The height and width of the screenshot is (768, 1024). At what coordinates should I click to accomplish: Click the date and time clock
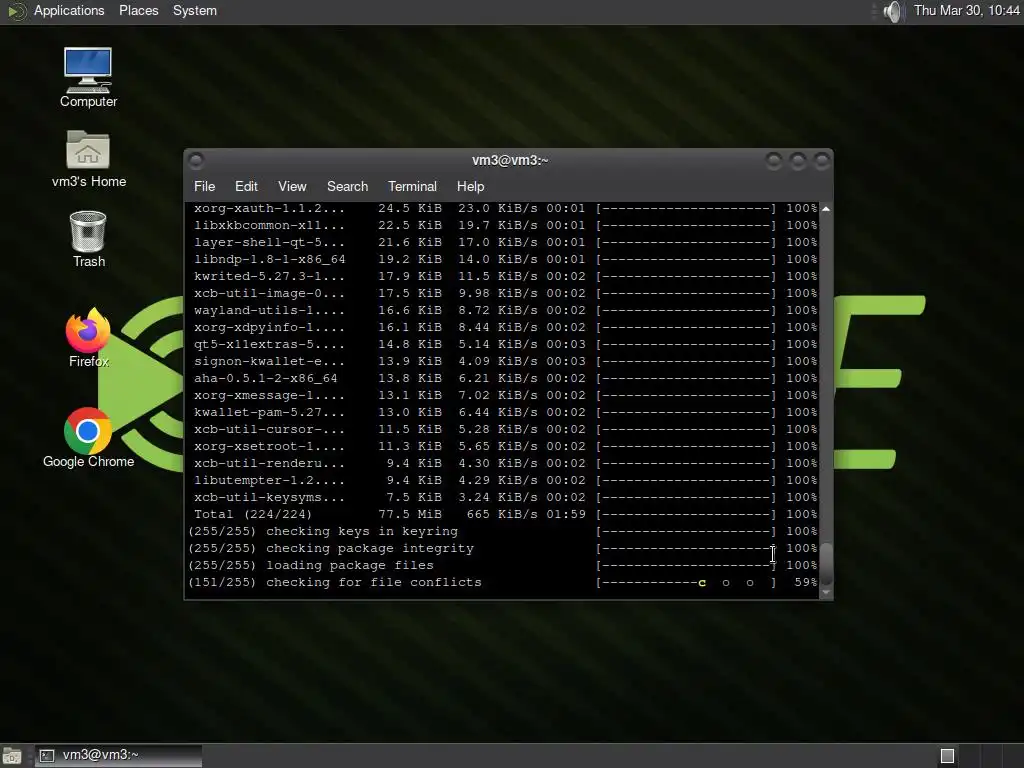966,10
